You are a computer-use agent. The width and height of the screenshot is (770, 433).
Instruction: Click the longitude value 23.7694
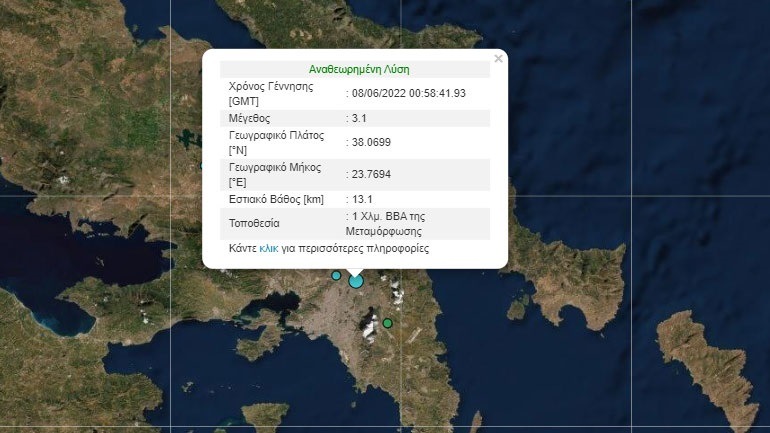pos(371,174)
